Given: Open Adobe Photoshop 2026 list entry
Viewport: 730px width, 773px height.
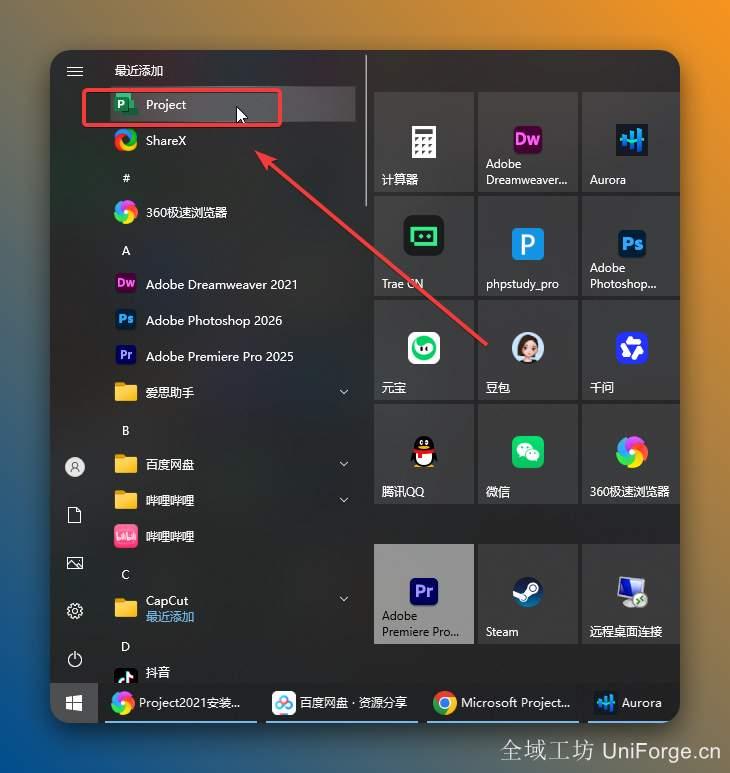Looking at the screenshot, I should (x=233, y=320).
